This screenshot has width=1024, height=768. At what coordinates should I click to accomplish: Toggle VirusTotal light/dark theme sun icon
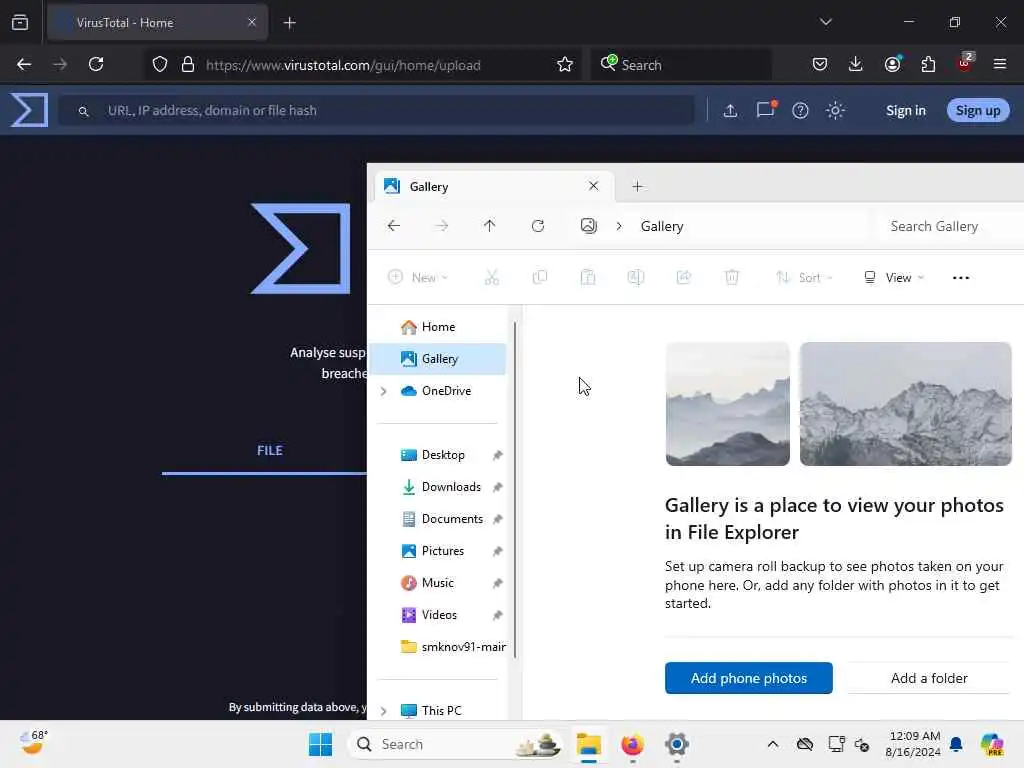pyautogui.click(x=835, y=110)
